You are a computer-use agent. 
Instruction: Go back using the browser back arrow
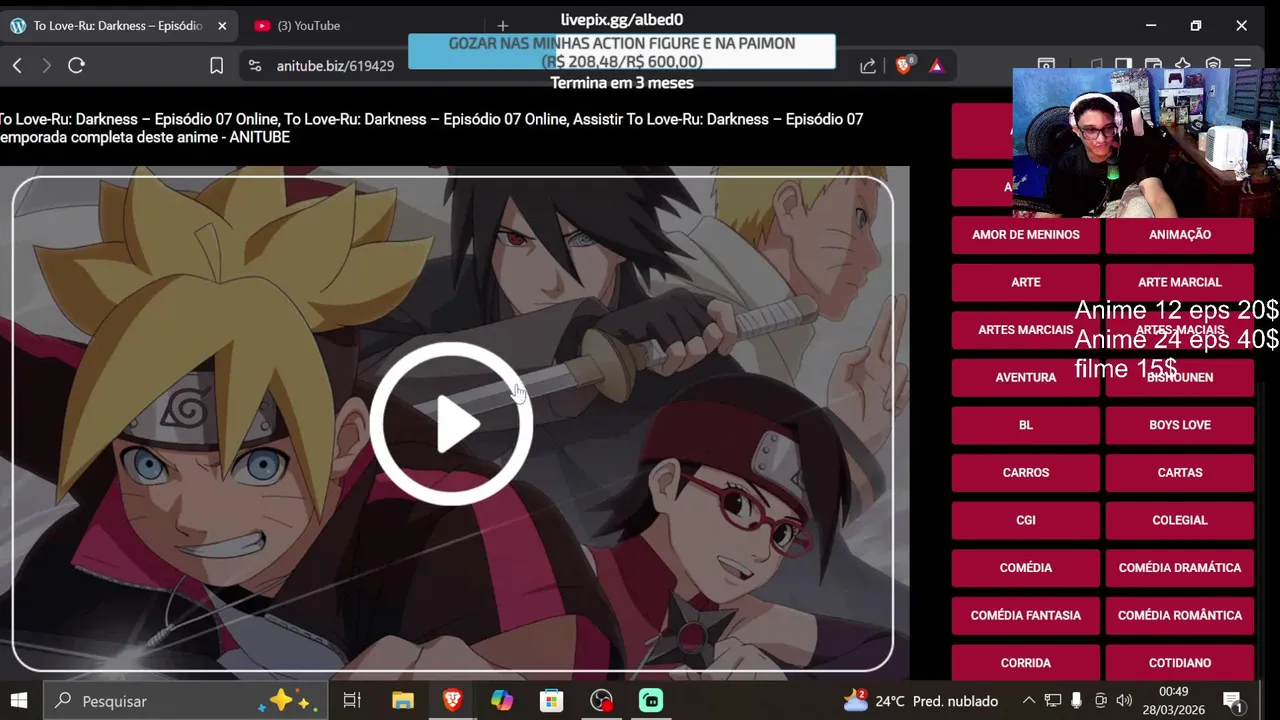(x=17, y=66)
